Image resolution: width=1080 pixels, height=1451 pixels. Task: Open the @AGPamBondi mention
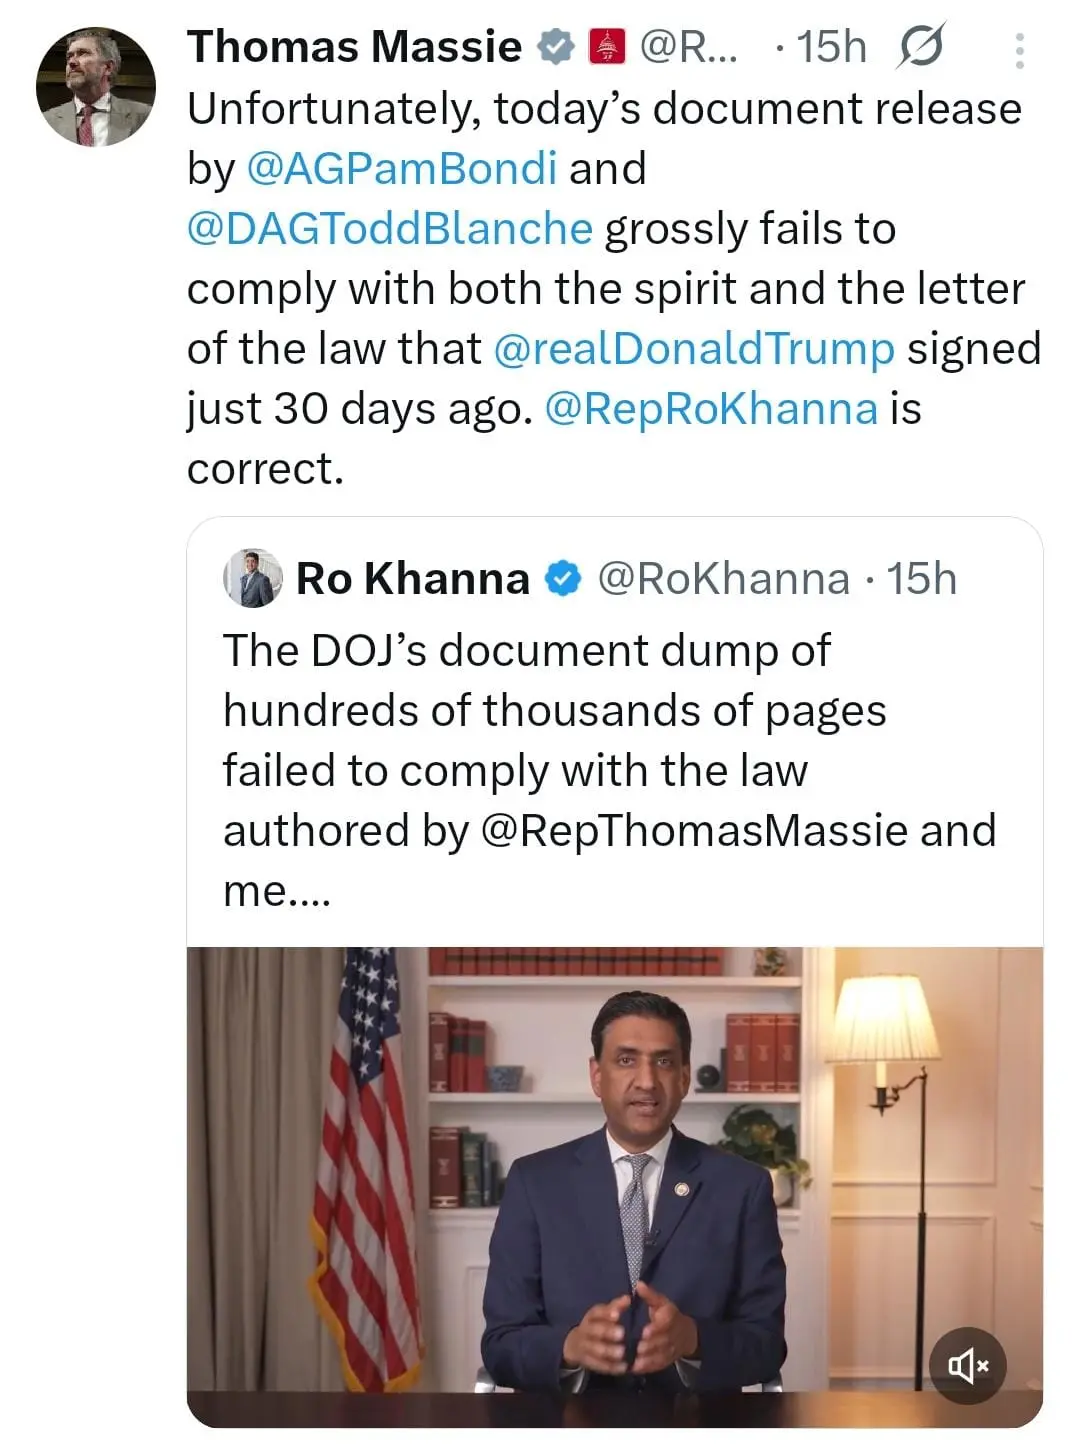401,168
